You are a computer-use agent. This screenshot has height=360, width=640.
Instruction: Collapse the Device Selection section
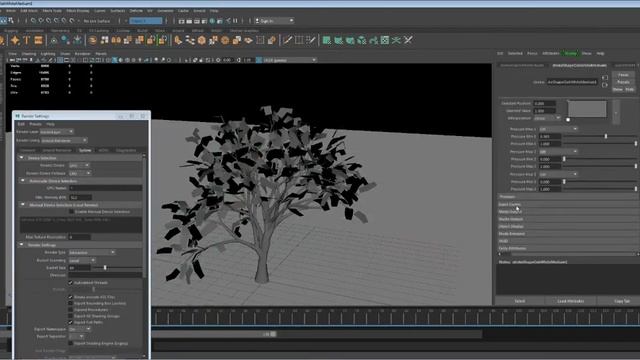click(22, 158)
